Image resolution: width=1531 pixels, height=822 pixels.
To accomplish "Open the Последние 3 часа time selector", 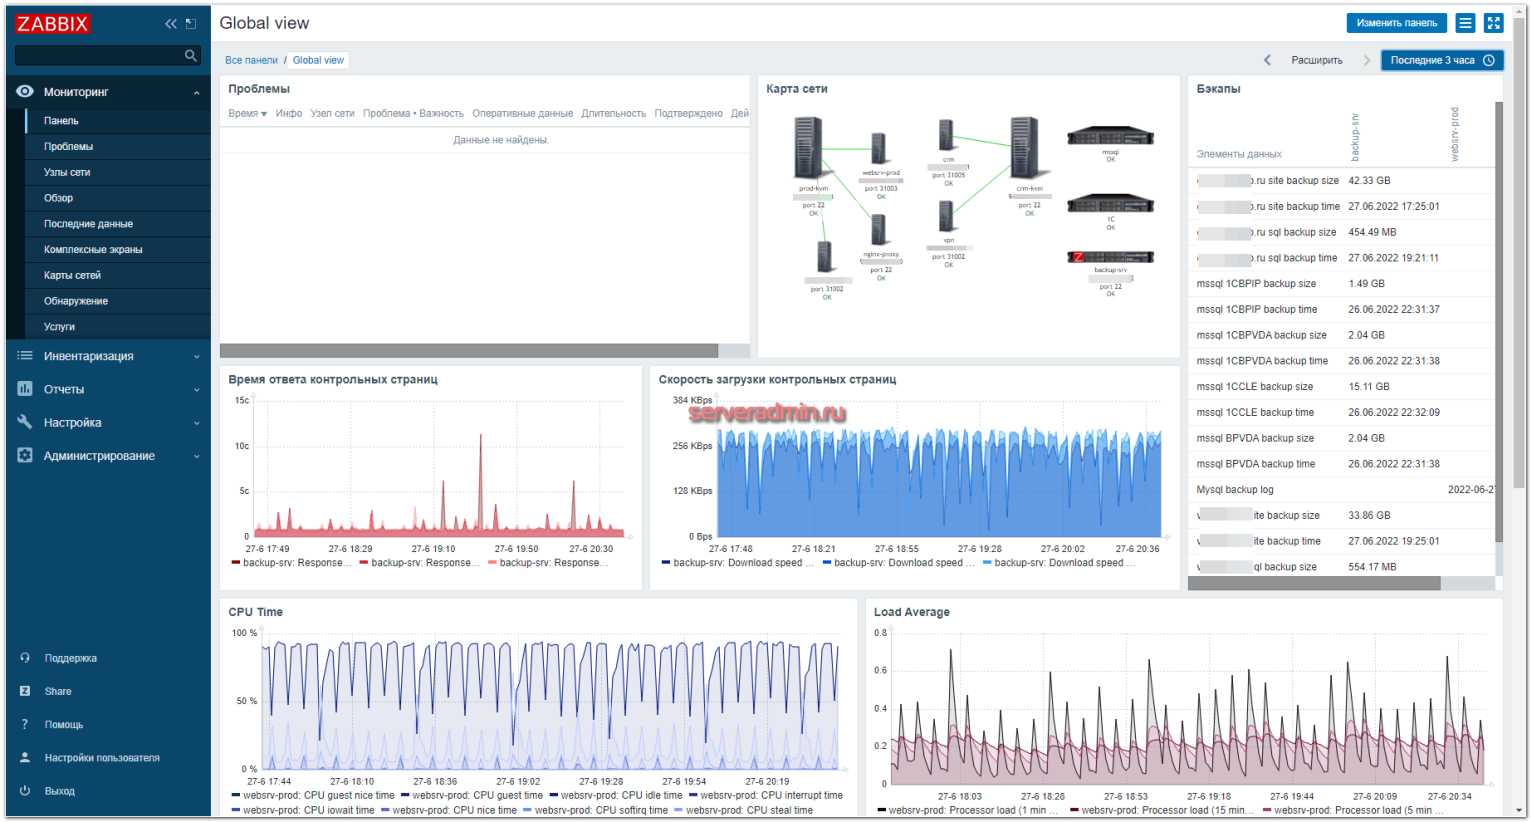I will coord(1441,60).
